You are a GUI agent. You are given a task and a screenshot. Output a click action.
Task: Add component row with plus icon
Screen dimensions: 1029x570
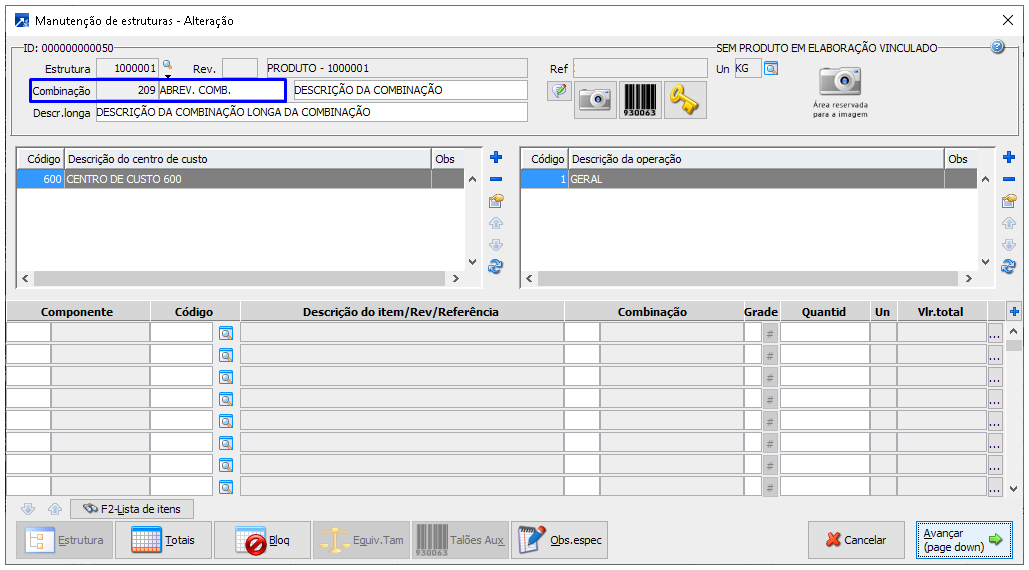coord(1014,312)
